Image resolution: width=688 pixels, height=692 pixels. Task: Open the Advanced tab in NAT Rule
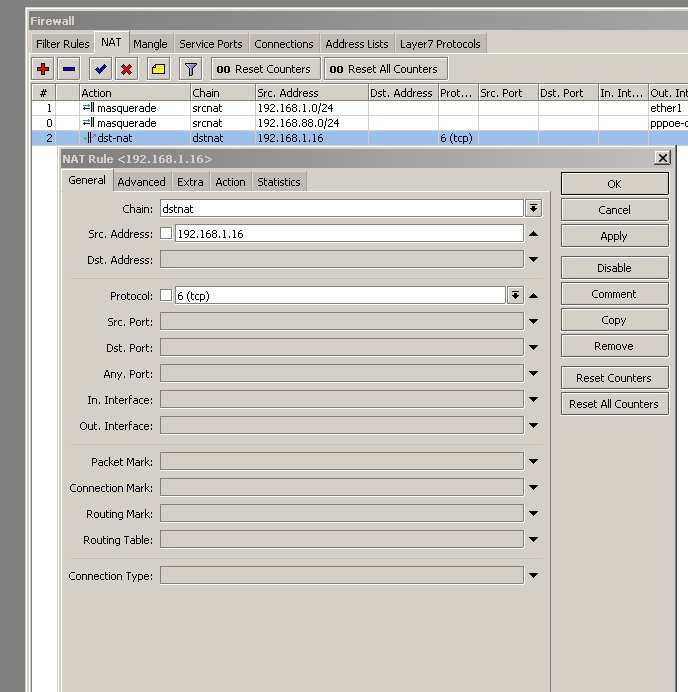tap(141, 182)
